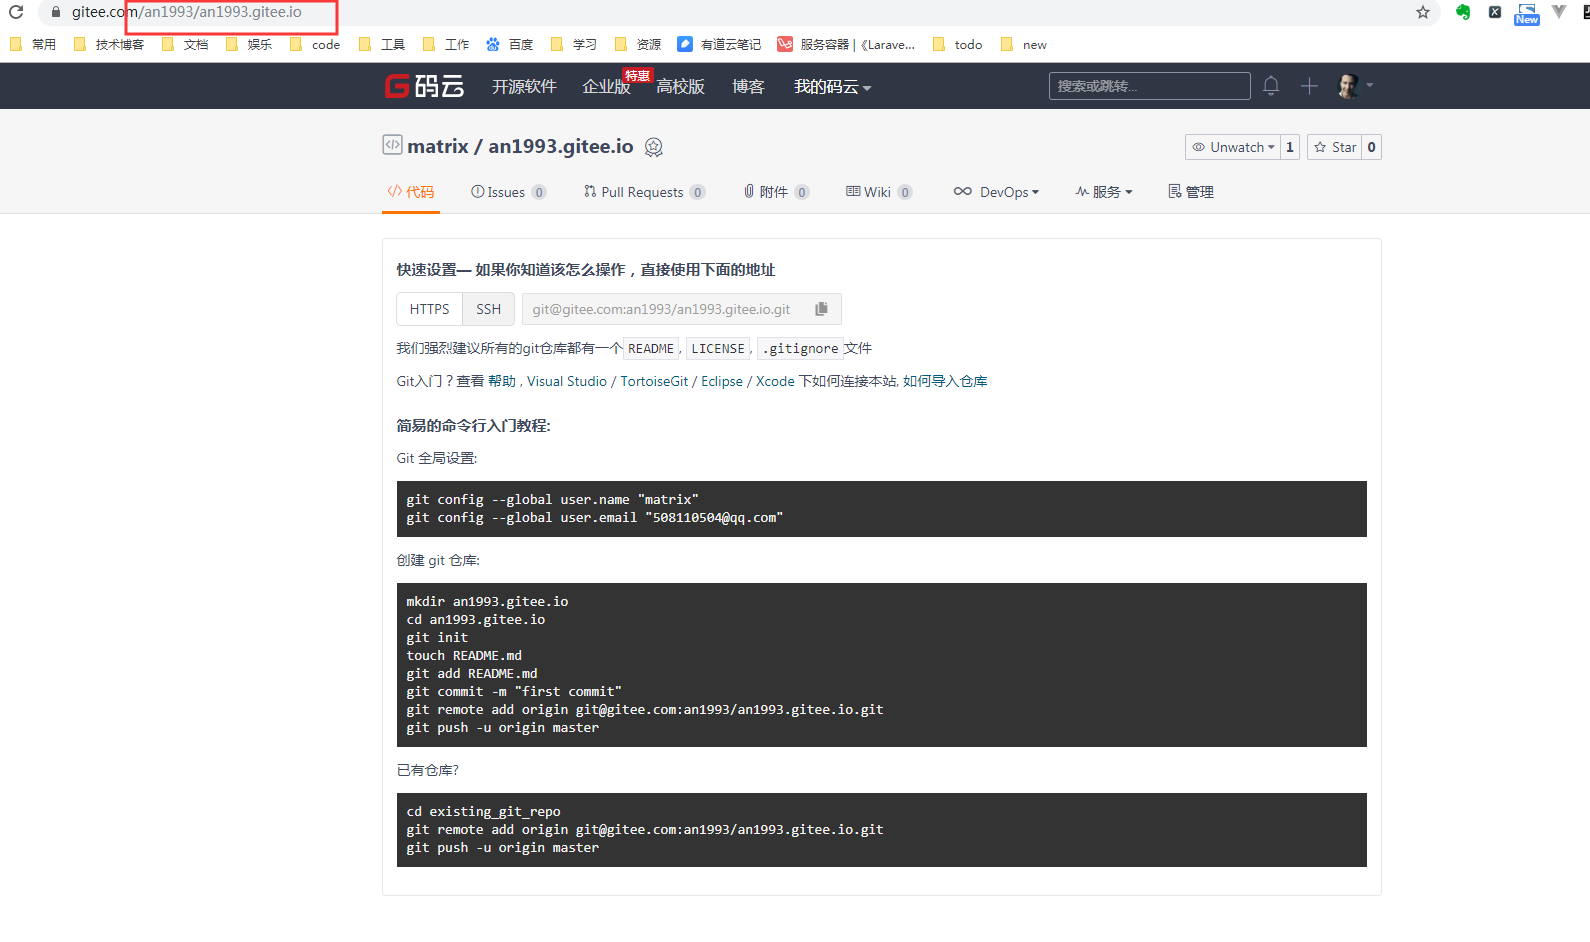This screenshot has width=1590, height=942.
Task: Open the TortoiseGit link
Action: click(x=654, y=381)
